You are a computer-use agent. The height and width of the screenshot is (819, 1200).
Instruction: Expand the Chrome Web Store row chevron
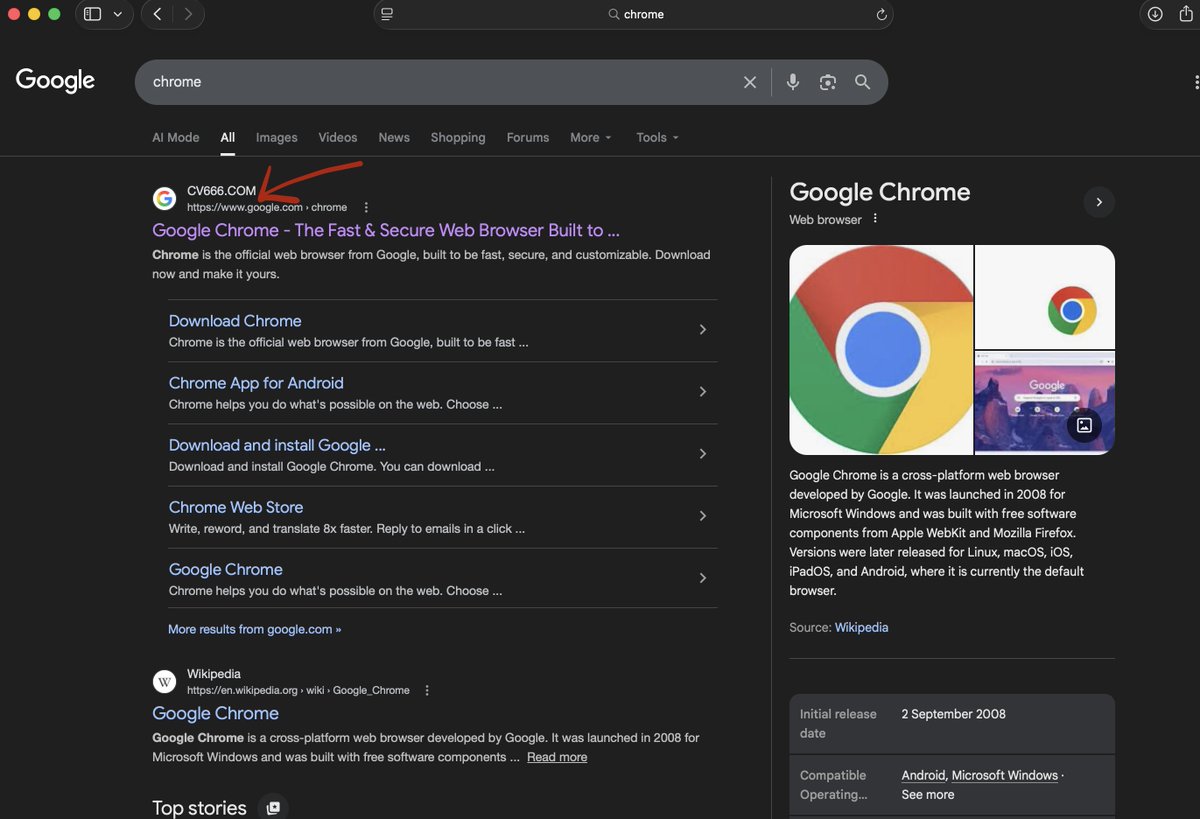pos(703,516)
